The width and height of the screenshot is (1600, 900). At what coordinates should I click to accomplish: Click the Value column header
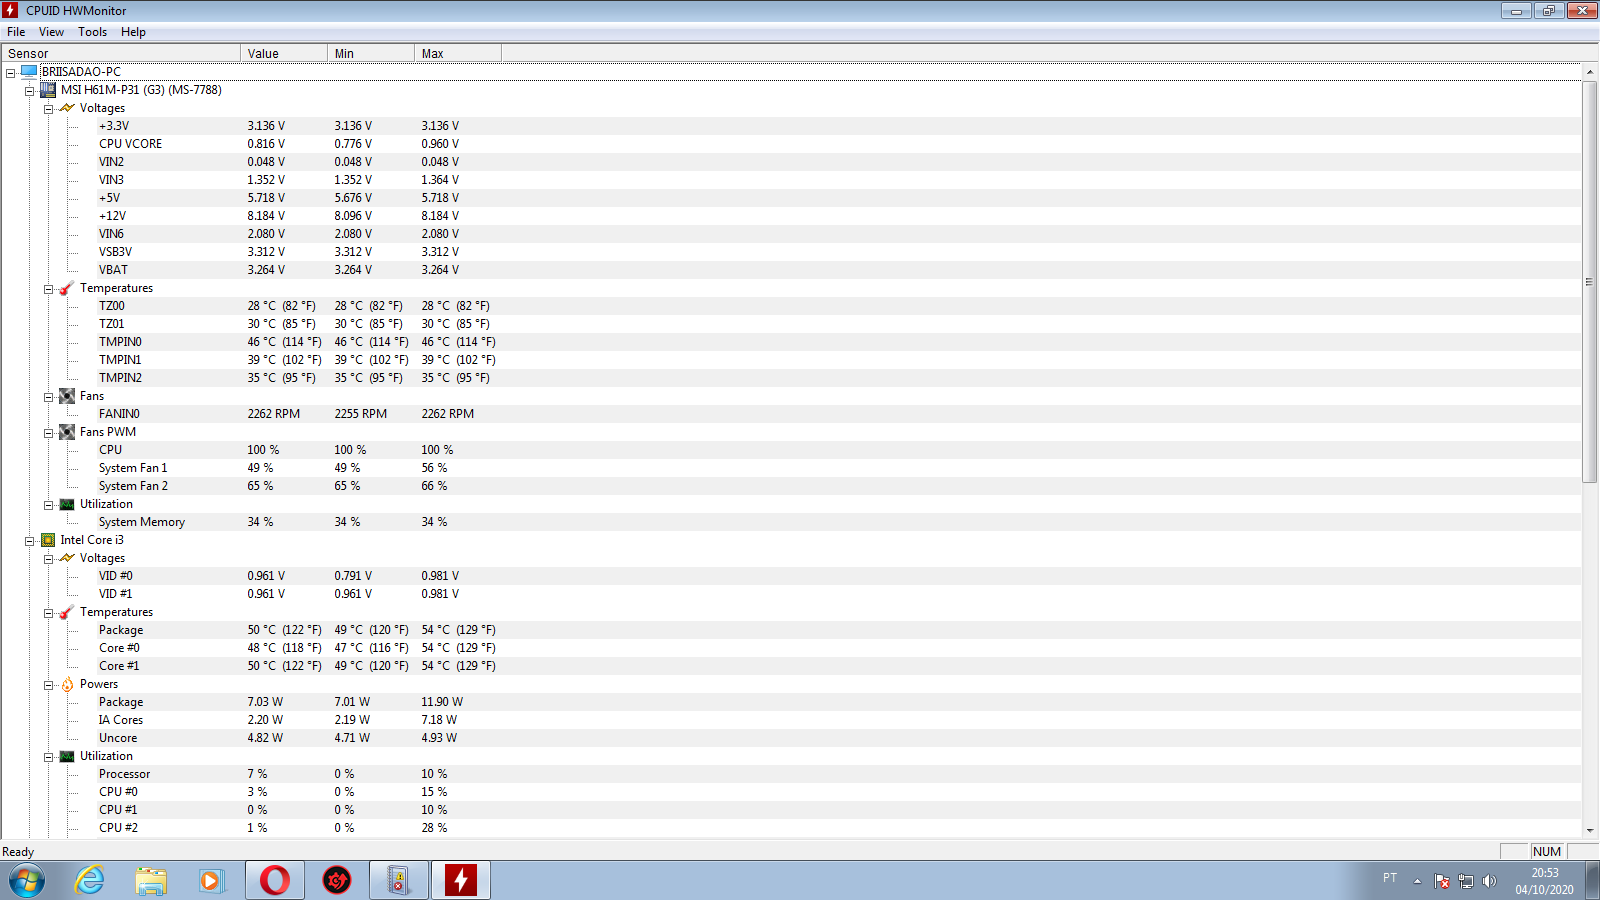pos(284,54)
